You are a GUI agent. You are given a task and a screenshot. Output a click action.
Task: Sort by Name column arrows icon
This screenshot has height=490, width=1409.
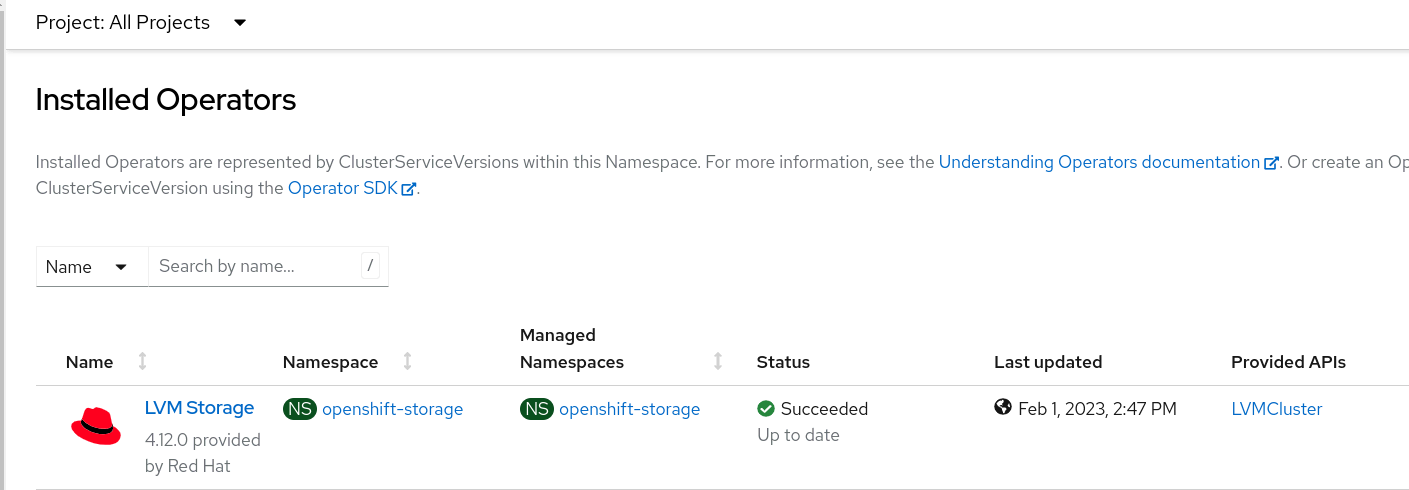coord(142,361)
